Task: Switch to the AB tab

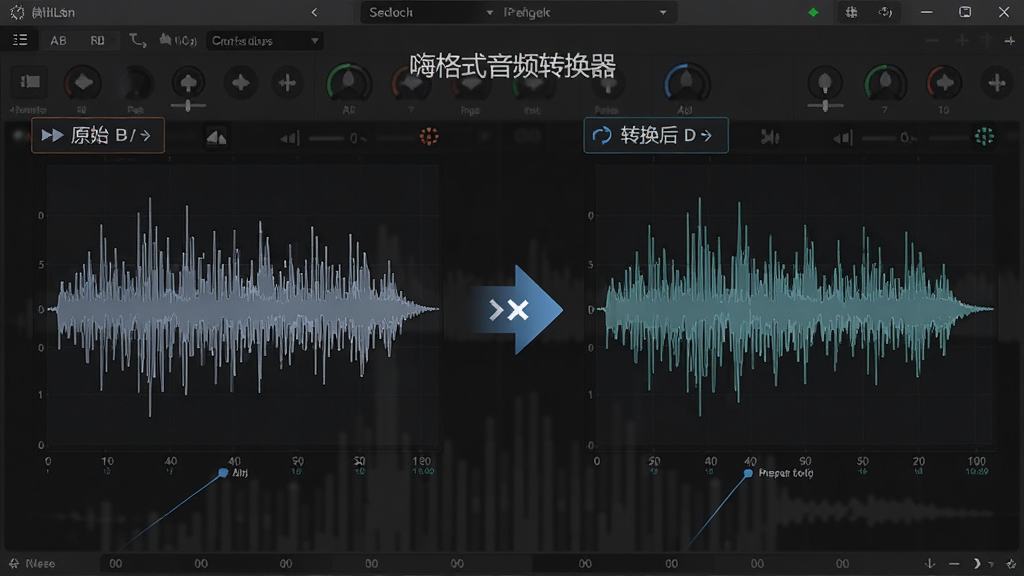Action: click(58, 40)
